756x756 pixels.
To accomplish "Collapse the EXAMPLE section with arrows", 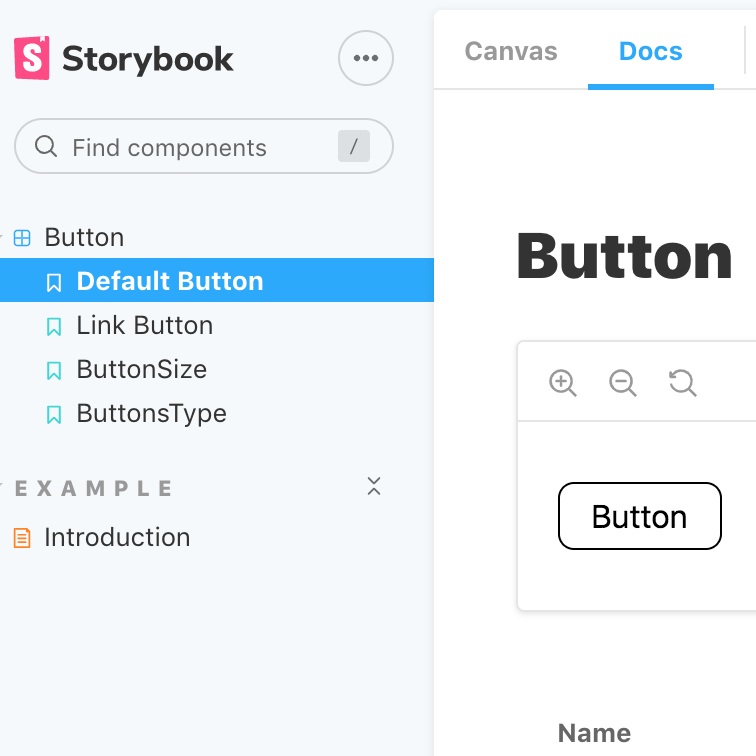I will [374, 486].
